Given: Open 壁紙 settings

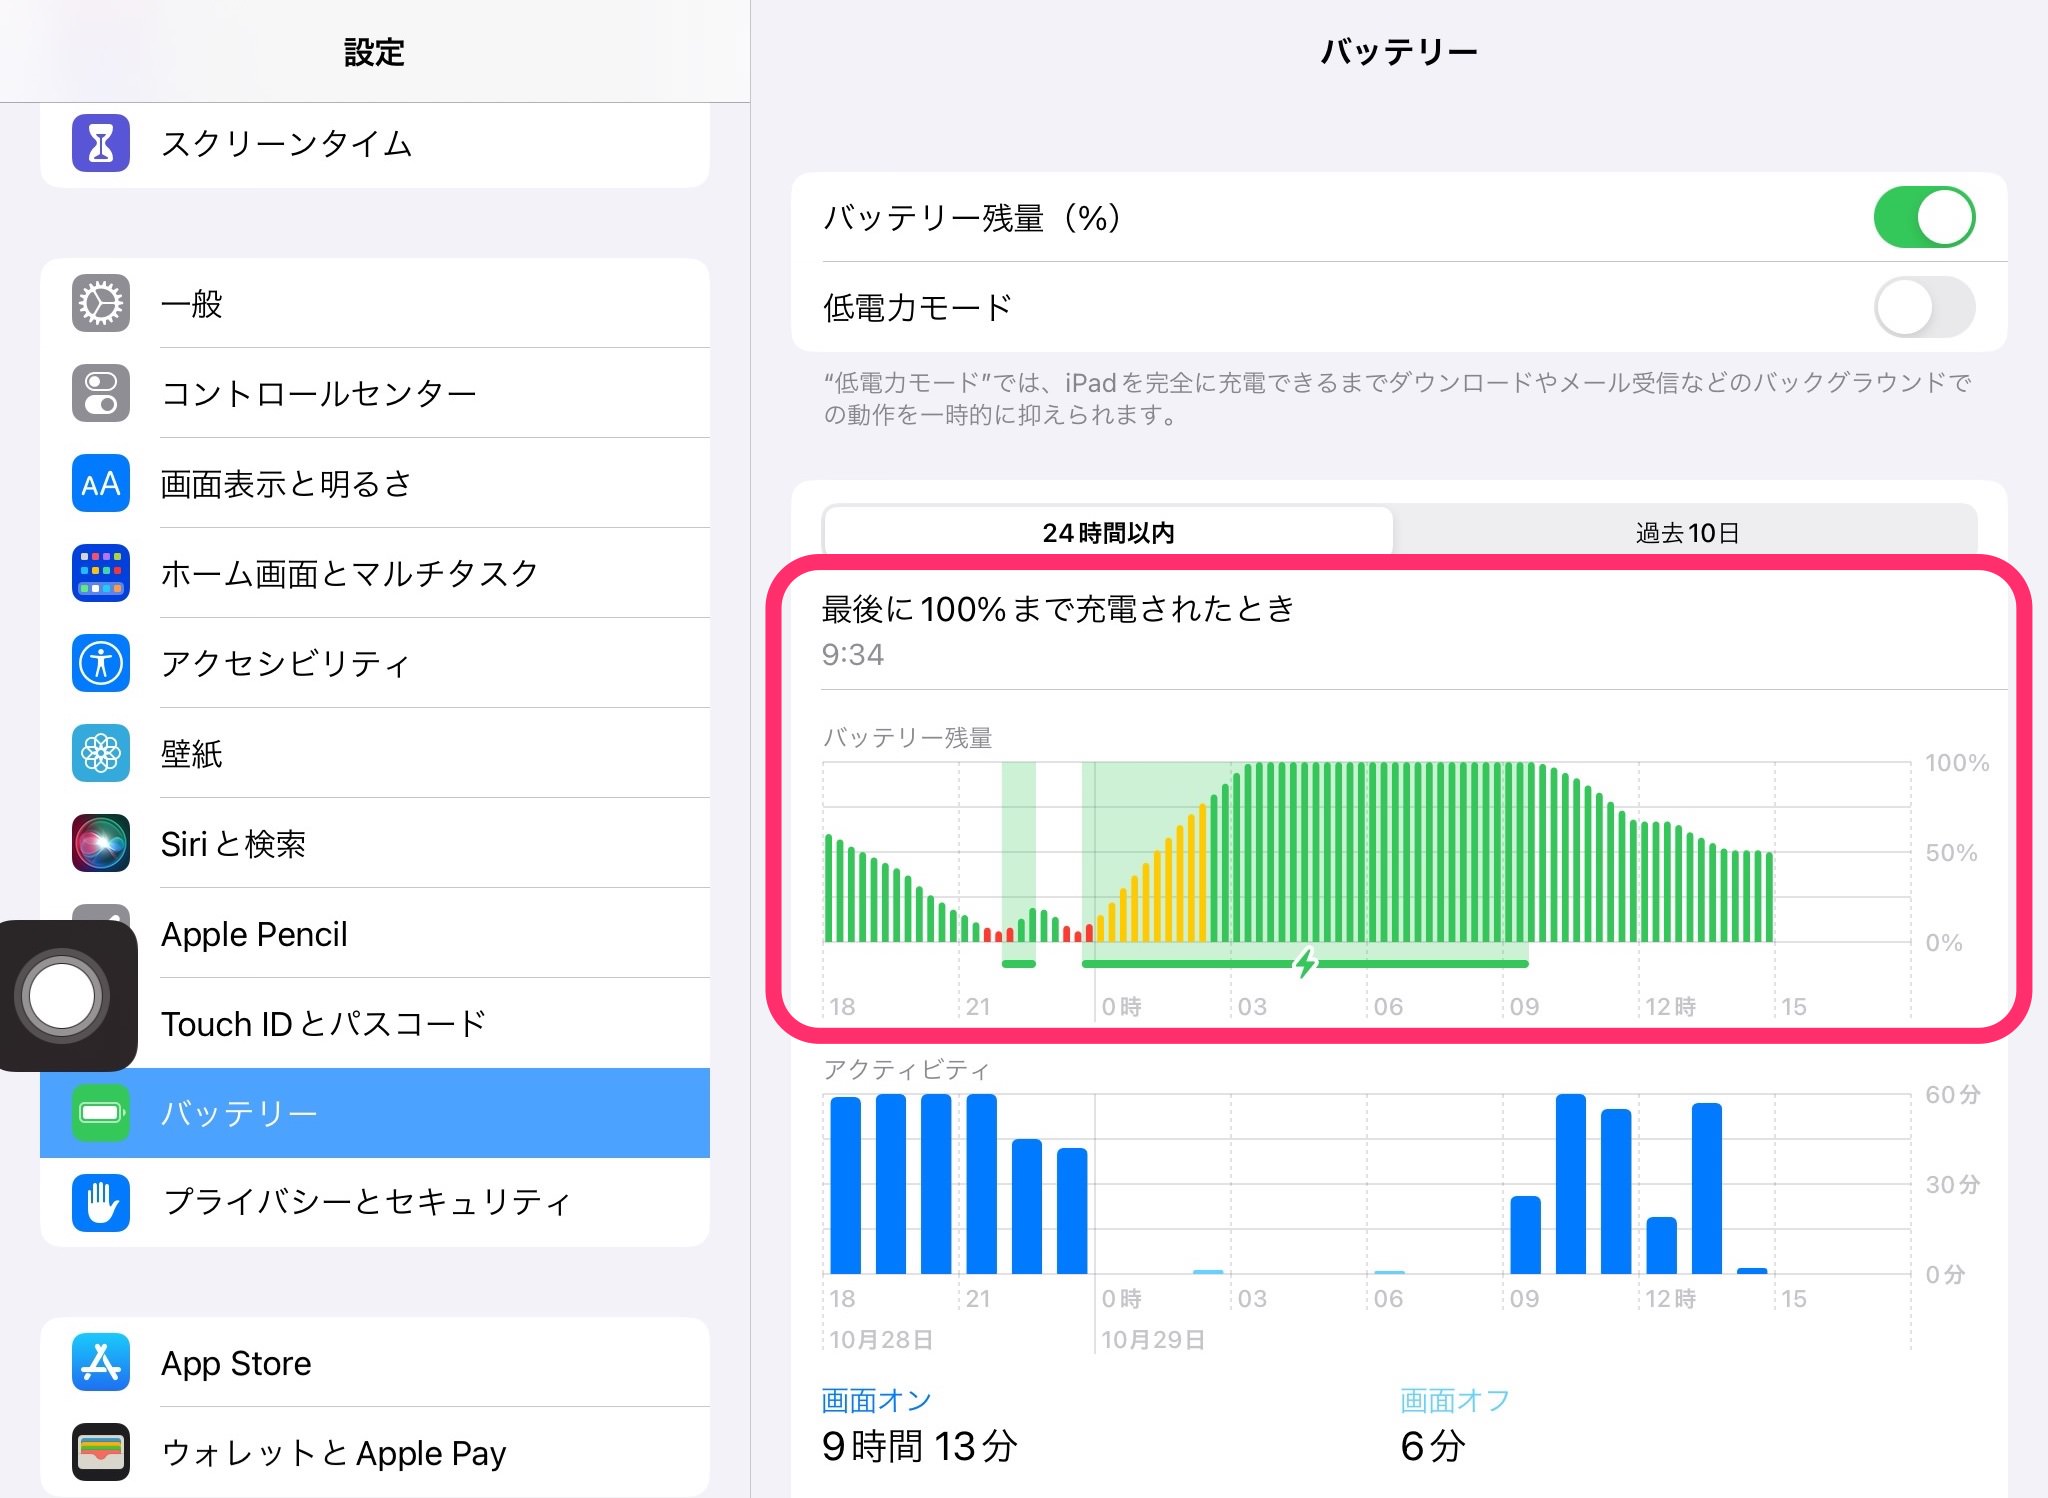Looking at the screenshot, I should [x=375, y=753].
